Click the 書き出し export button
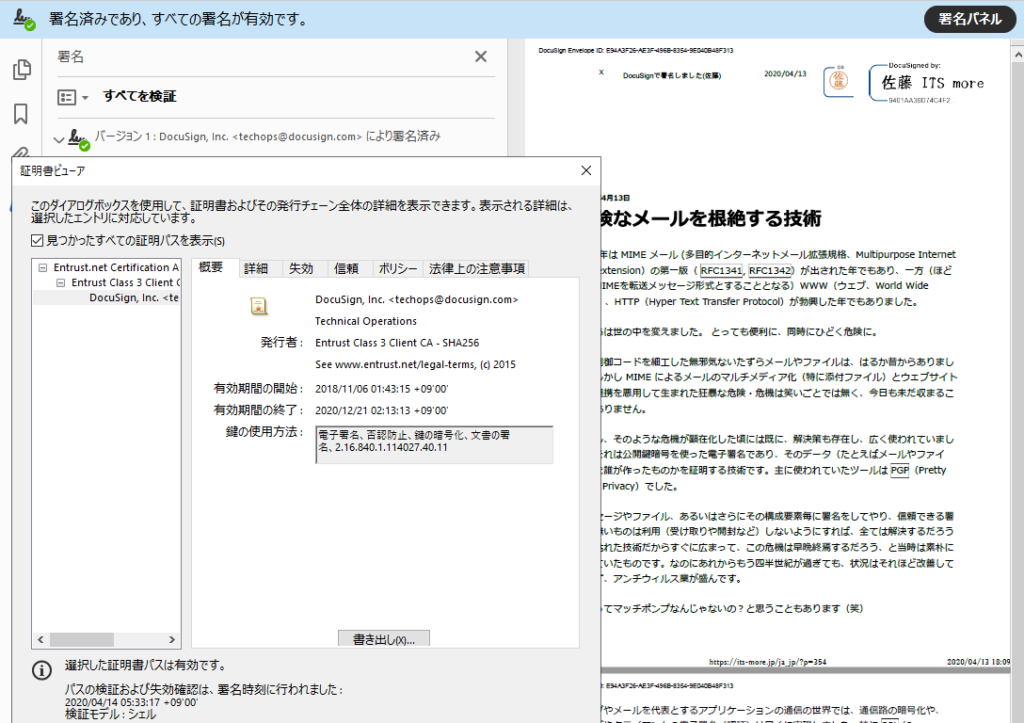 (384, 639)
